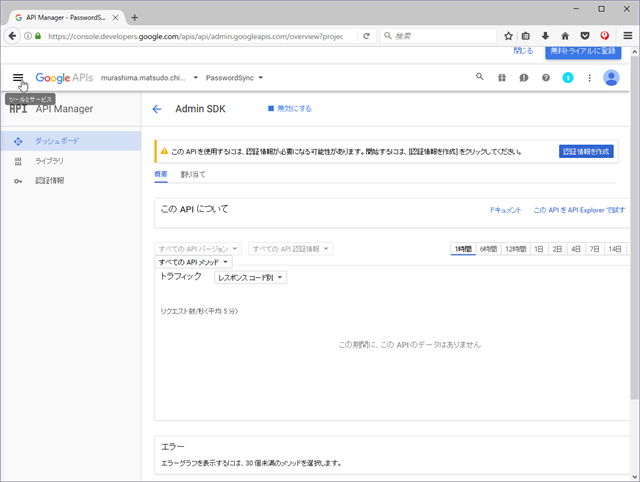Screen dimensions: 640x482
Task: Open この API を API Explorer で試す link
Action: (579, 210)
